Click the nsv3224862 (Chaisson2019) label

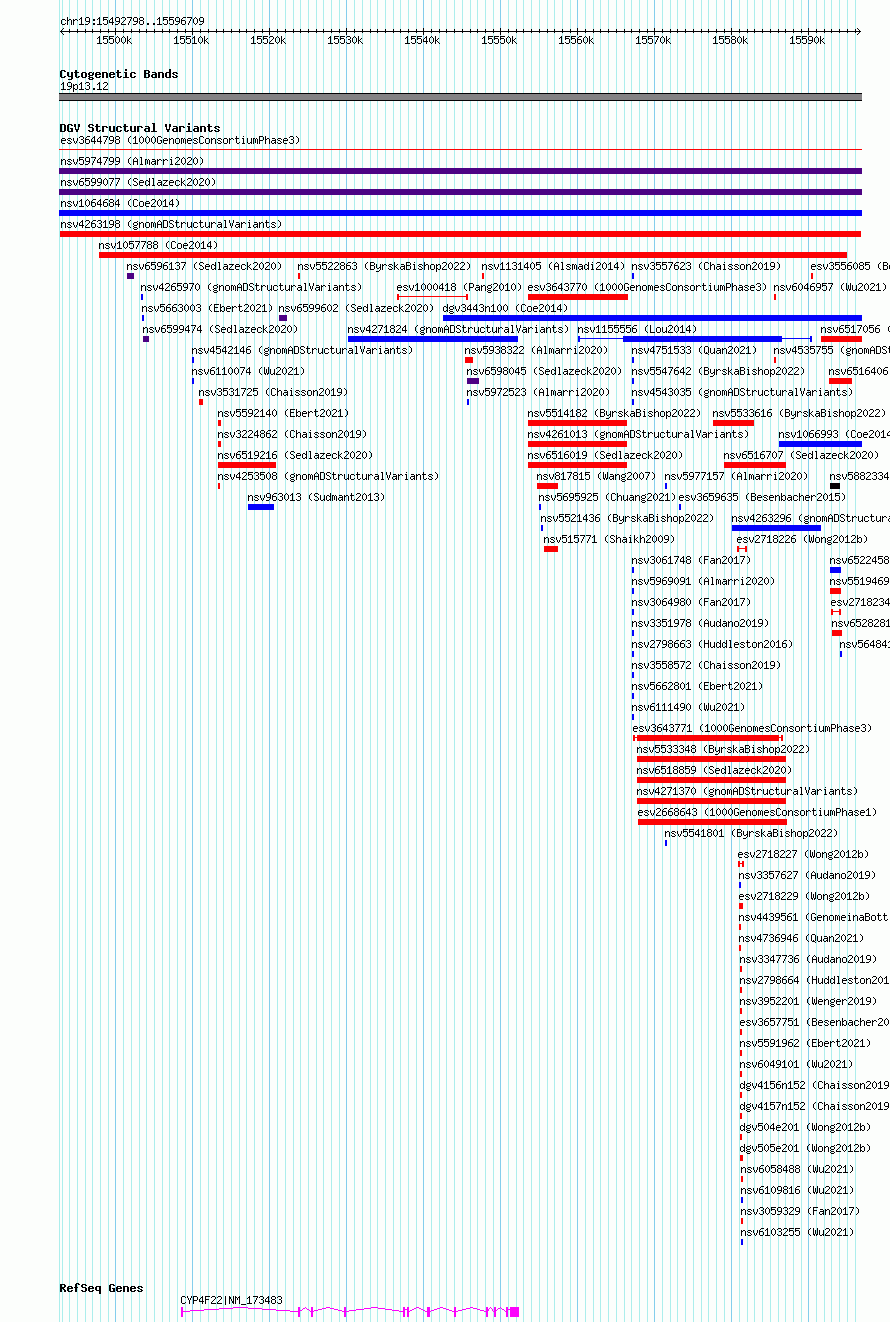[x=292, y=434]
